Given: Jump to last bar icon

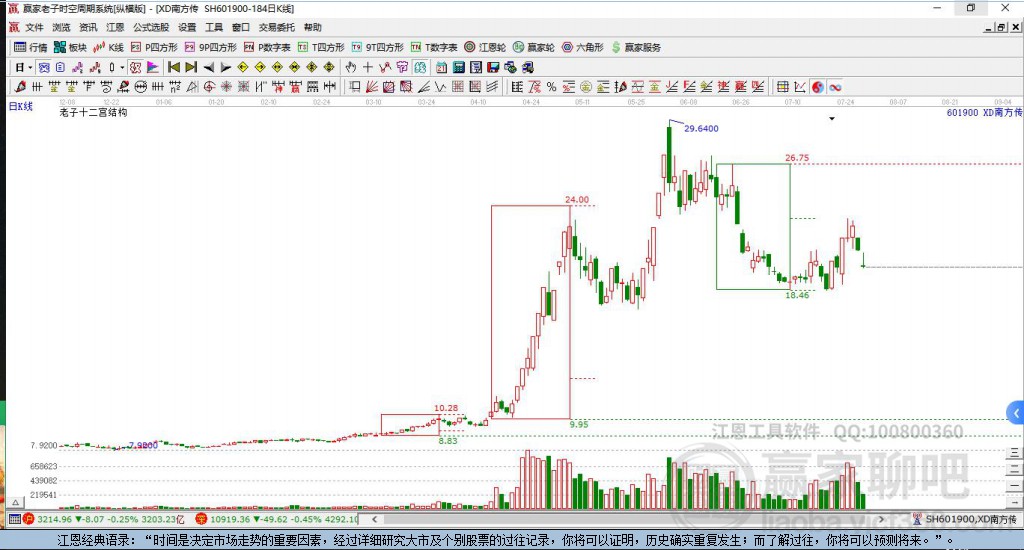Looking at the screenshot, I should click(191, 67).
